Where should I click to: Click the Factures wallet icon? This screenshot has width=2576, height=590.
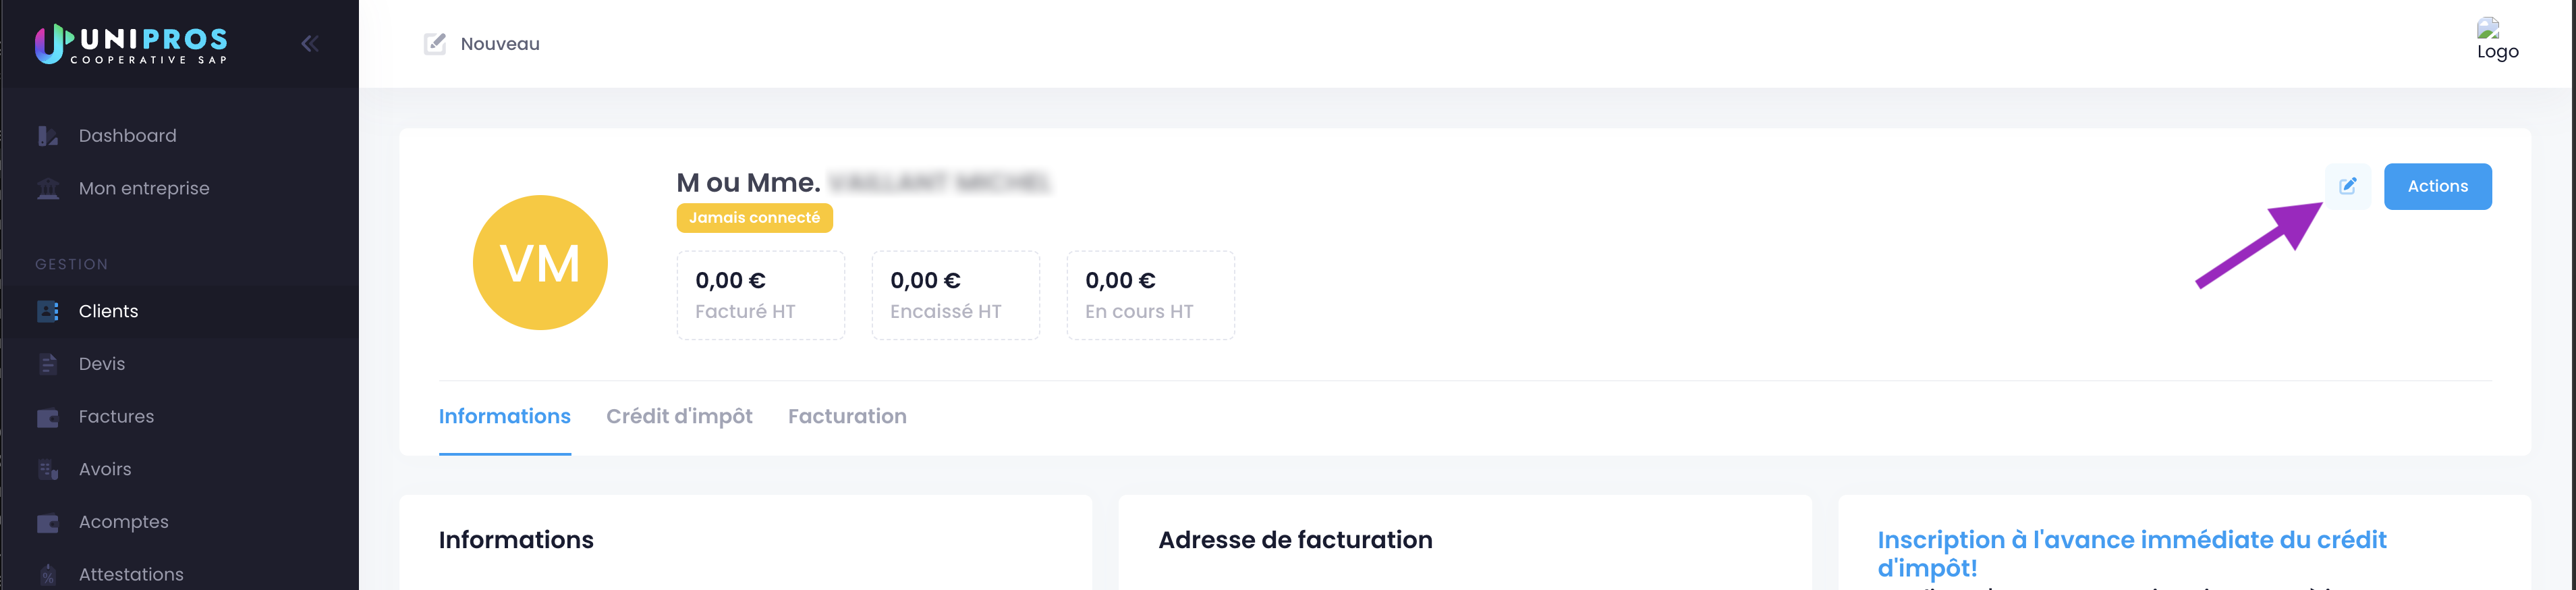coord(48,418)
